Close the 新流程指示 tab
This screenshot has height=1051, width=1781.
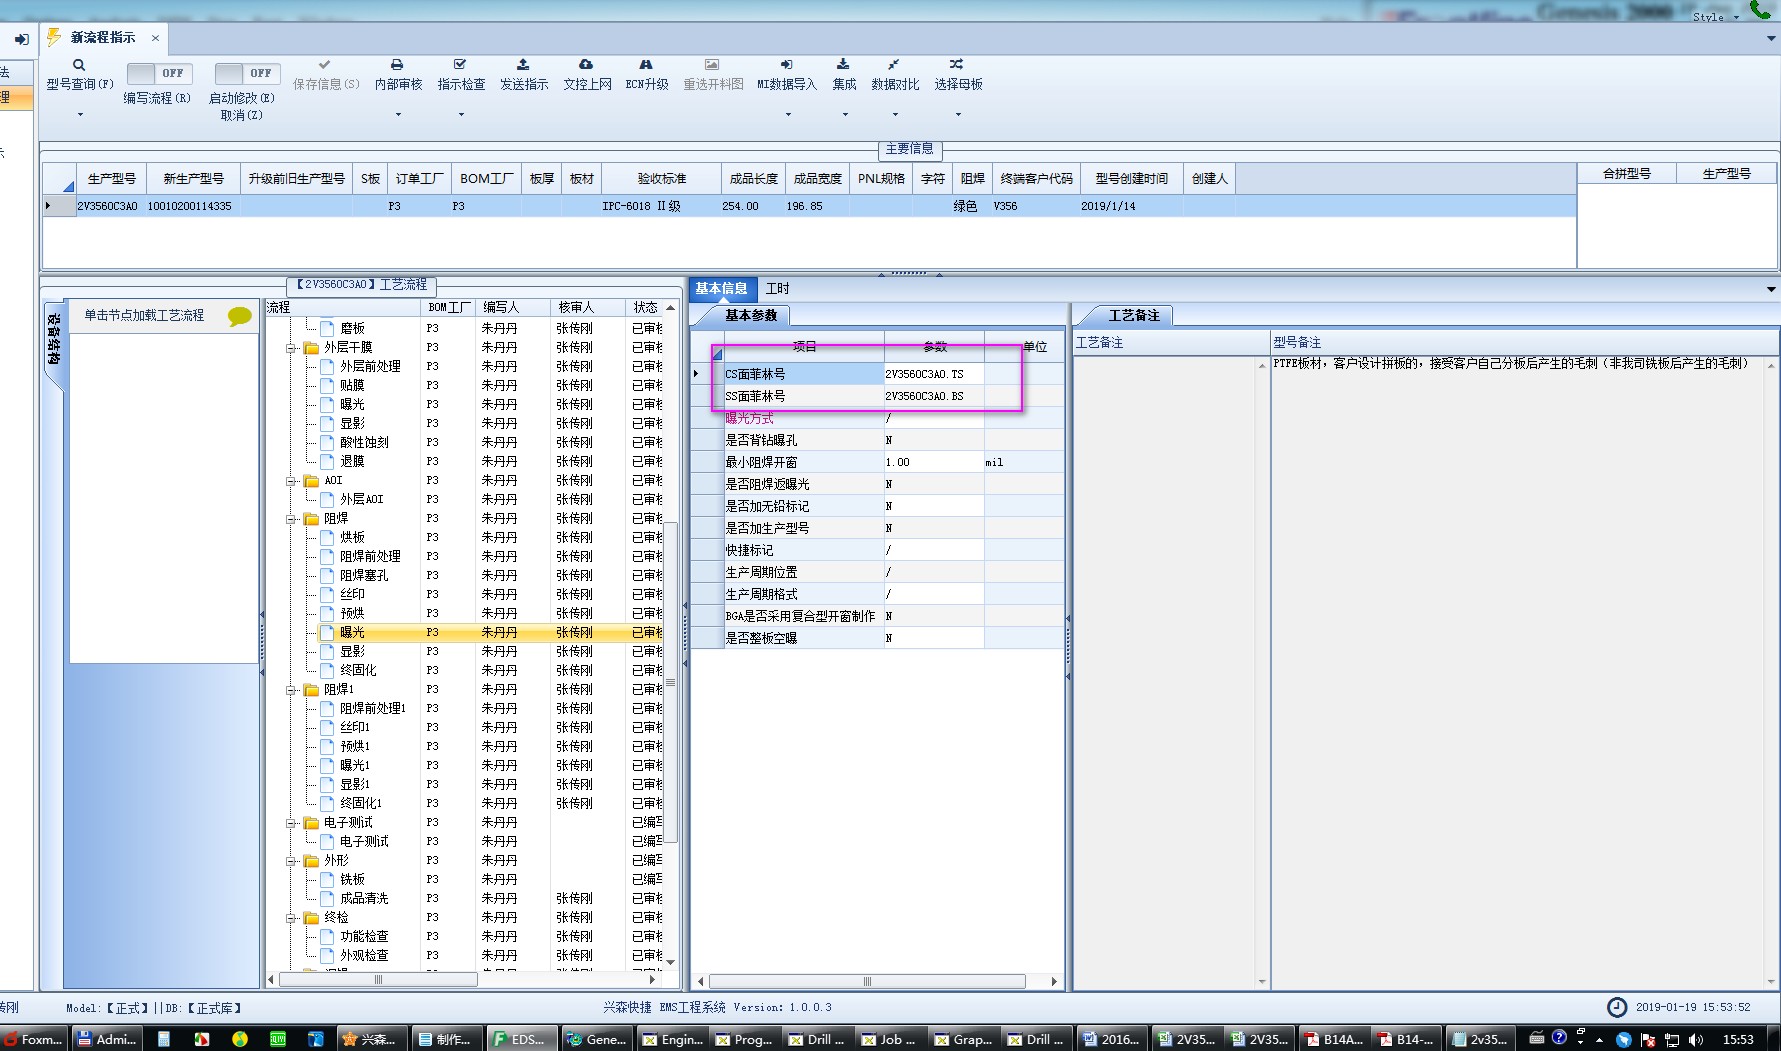(155, 38)
